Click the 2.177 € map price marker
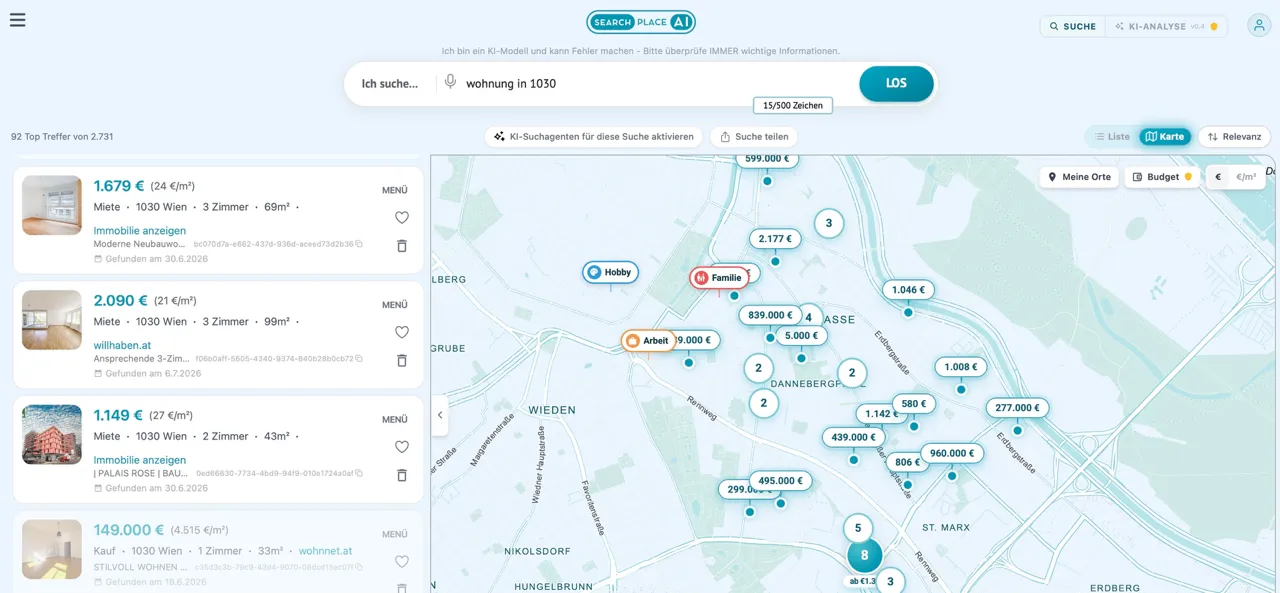This screenshot has height=593, width=1280. coord(775,239)
